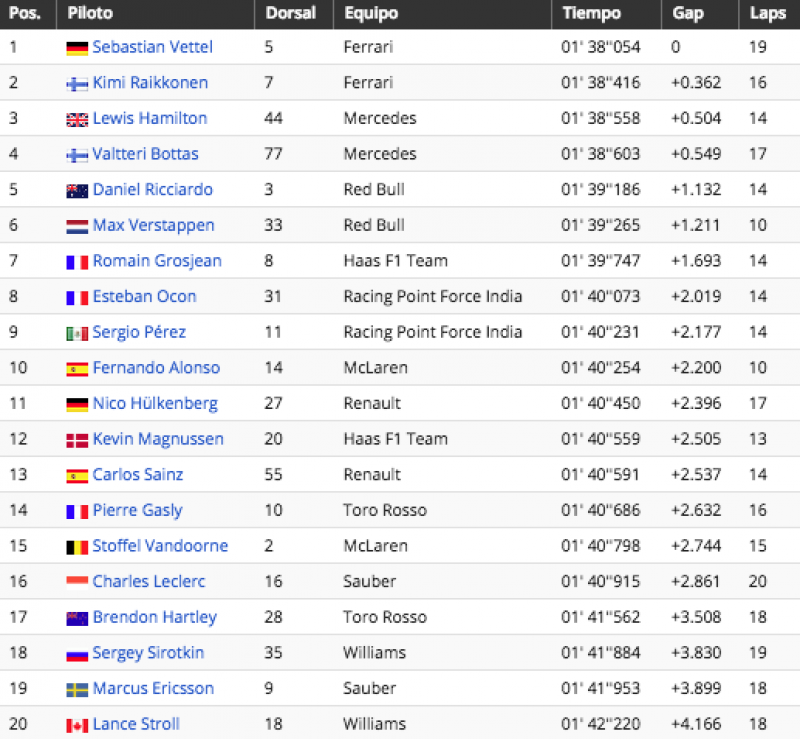Click Racing Point Force India in Ocon's row

(x=433, y=297)
